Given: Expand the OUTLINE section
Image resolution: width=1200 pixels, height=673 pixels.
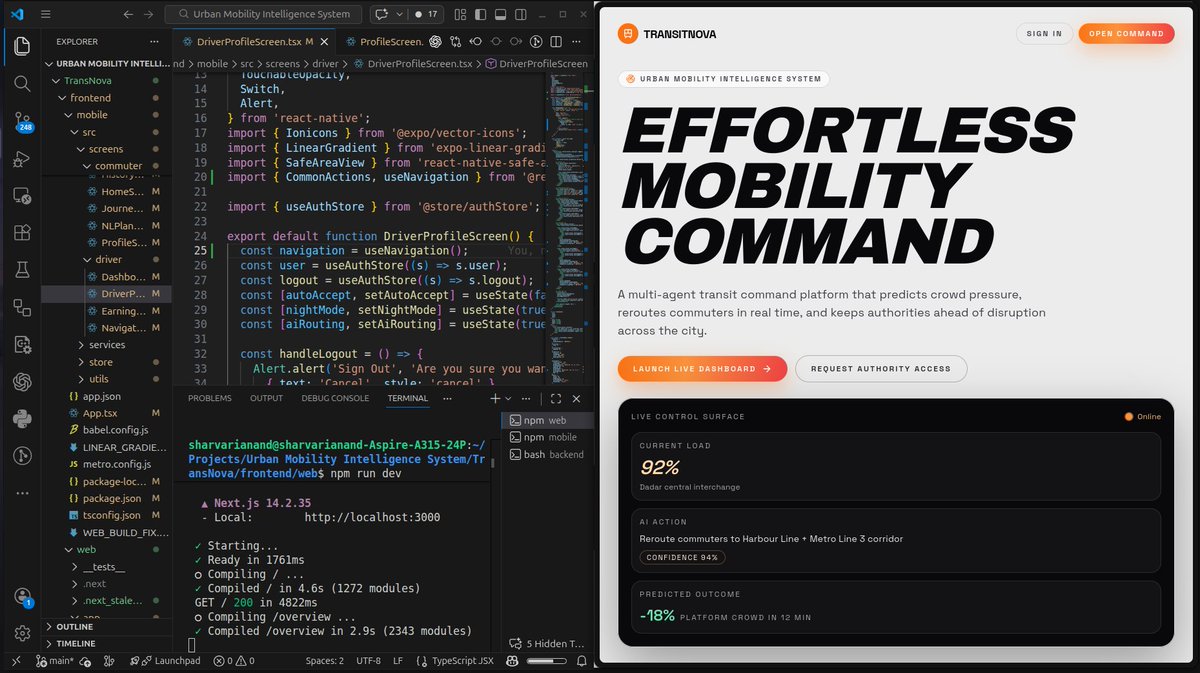Looking at the screenshot, I should click(x=106, y=627).
